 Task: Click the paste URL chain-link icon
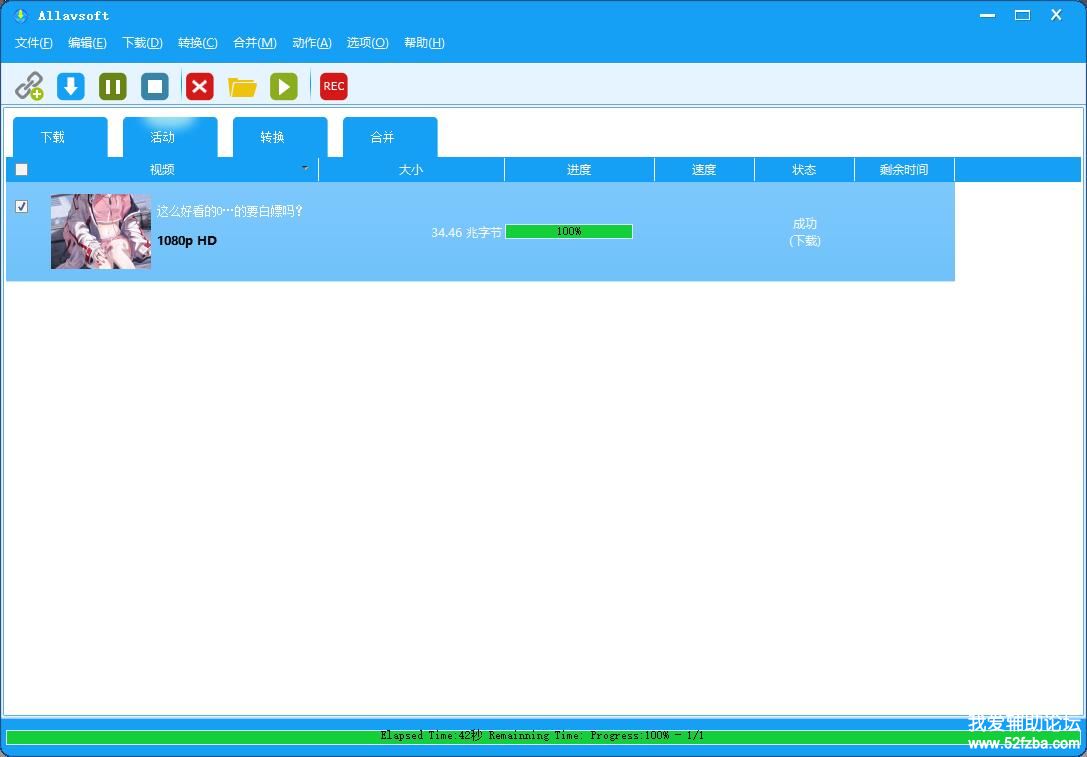(29, 87)
